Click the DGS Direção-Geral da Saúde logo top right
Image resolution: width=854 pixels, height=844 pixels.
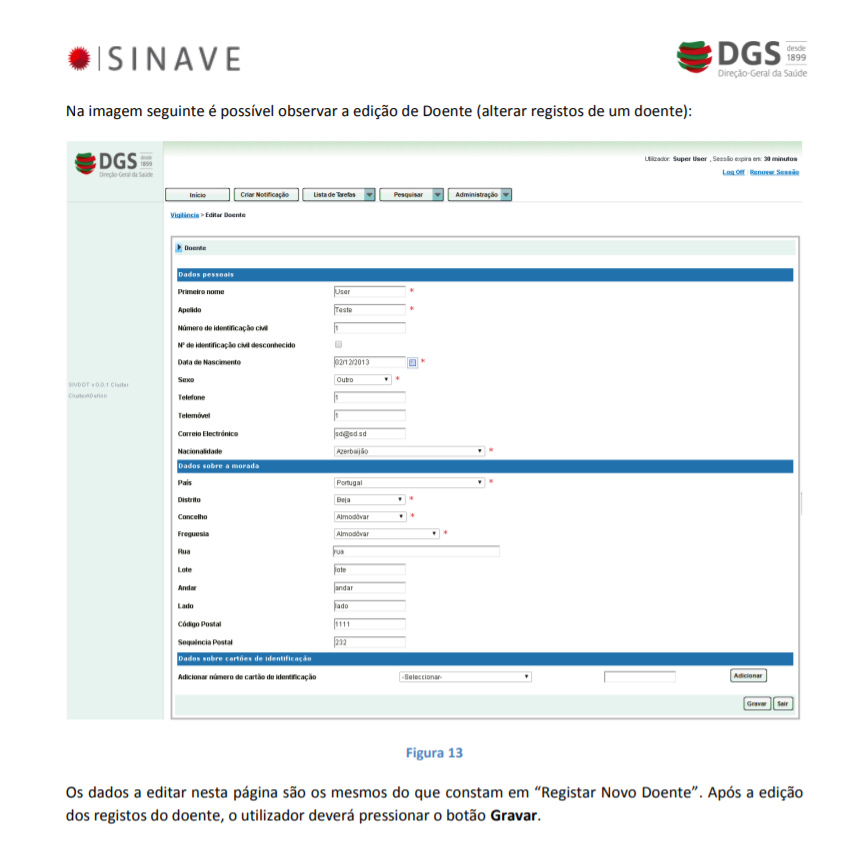[x=741, y=59]
